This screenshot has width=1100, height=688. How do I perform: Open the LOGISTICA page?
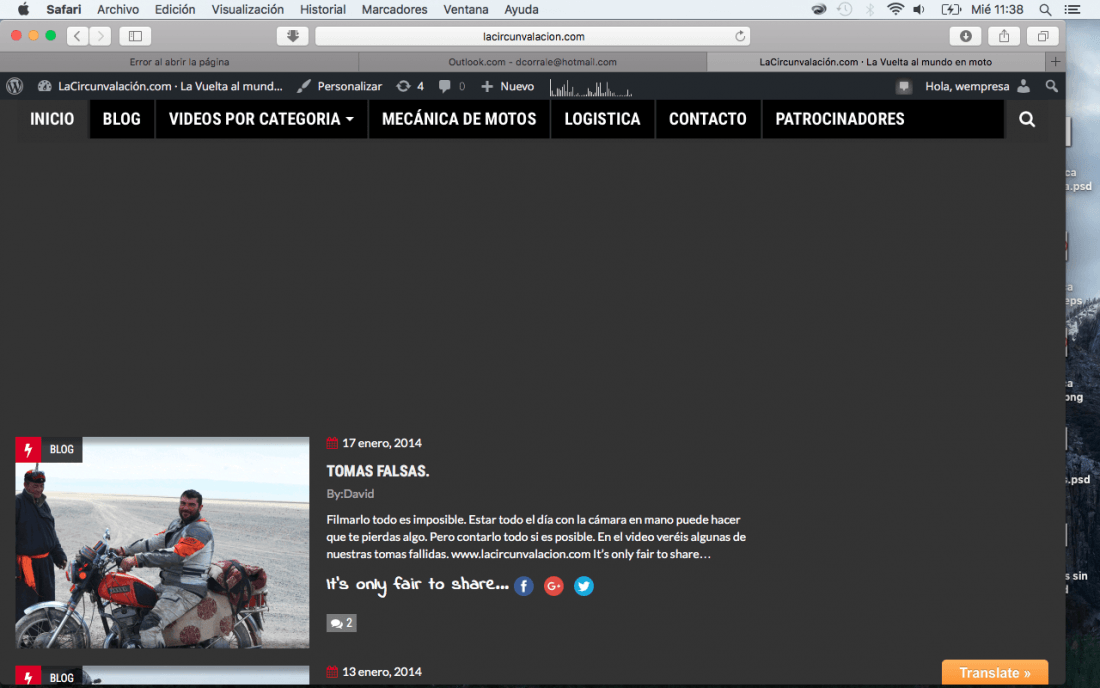point(603,119)
